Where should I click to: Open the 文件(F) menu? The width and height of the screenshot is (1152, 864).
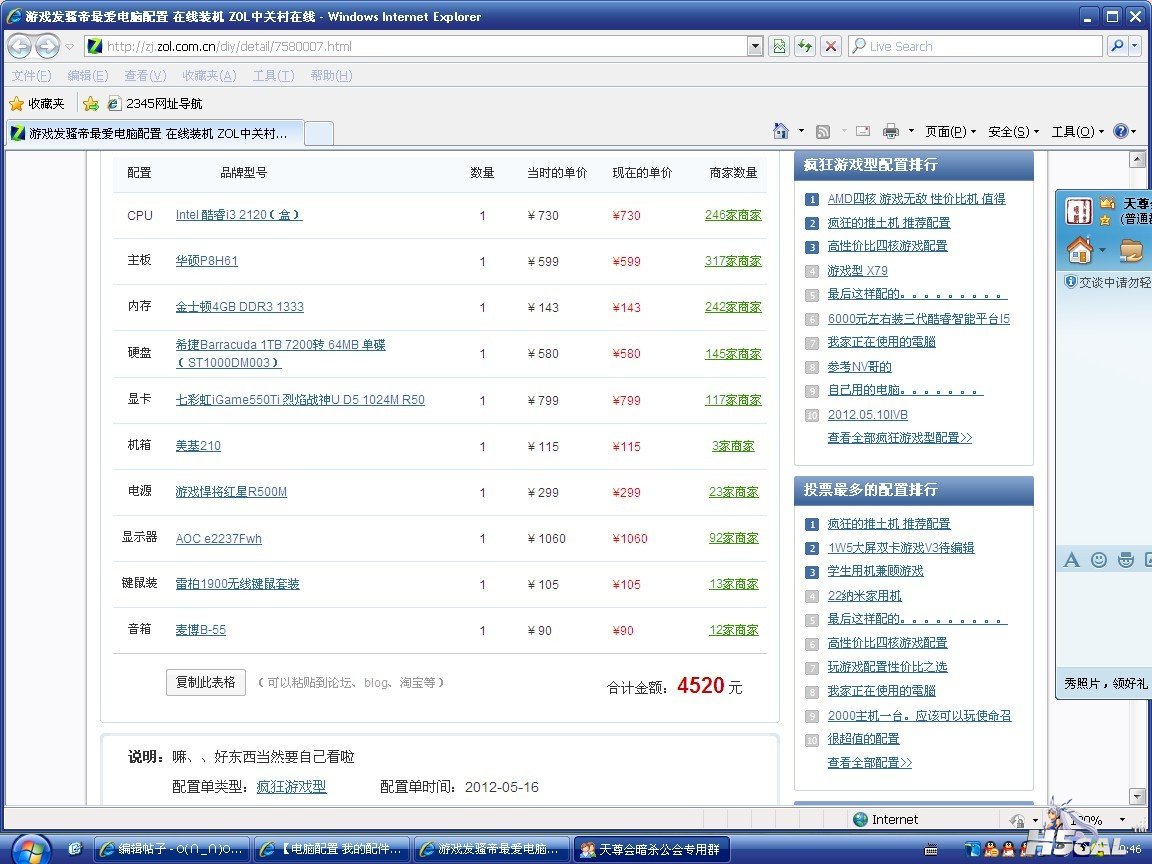coord(32,76)
